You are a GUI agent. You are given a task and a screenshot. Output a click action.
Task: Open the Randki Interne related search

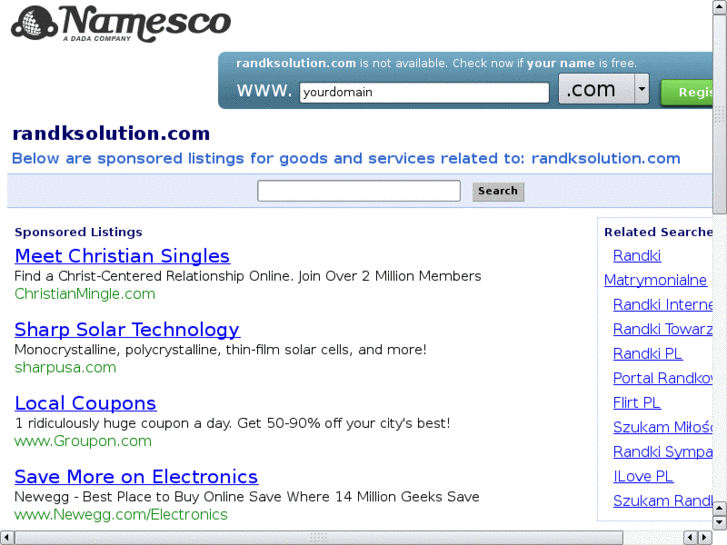pyautogui.click(x=663, y=305)
